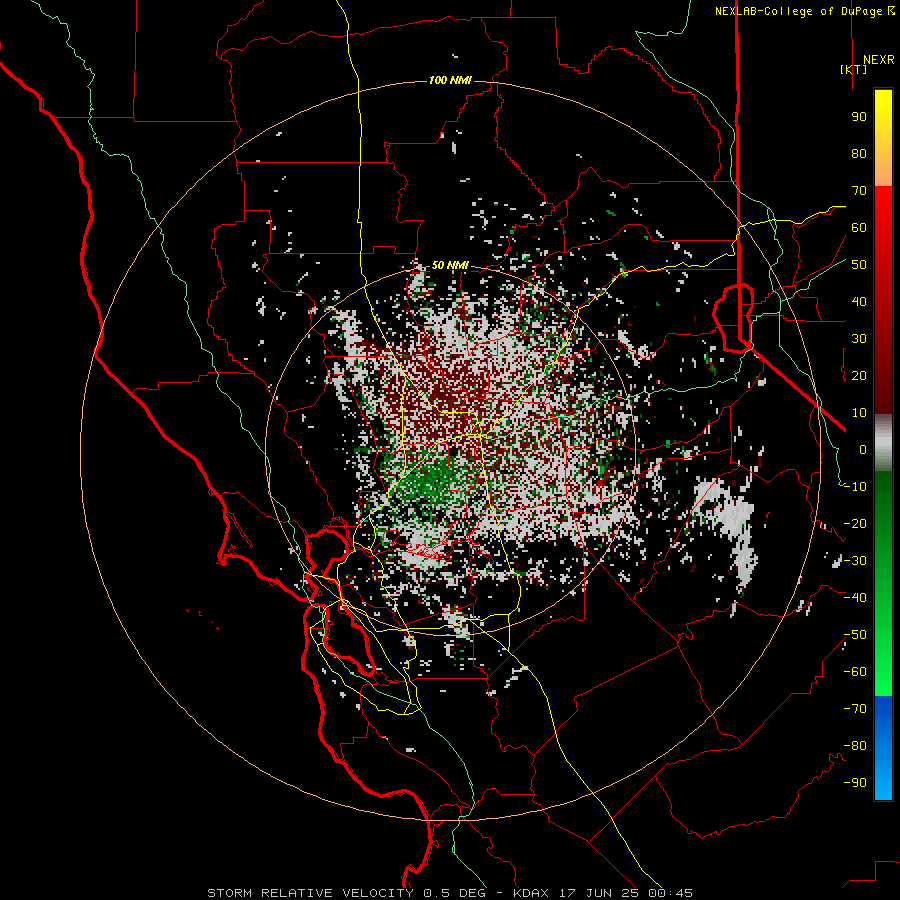Viewport: 900px width, 900px height.
Task: Click the gray zero-velocity segment of color bar
Action: point(883,443)
